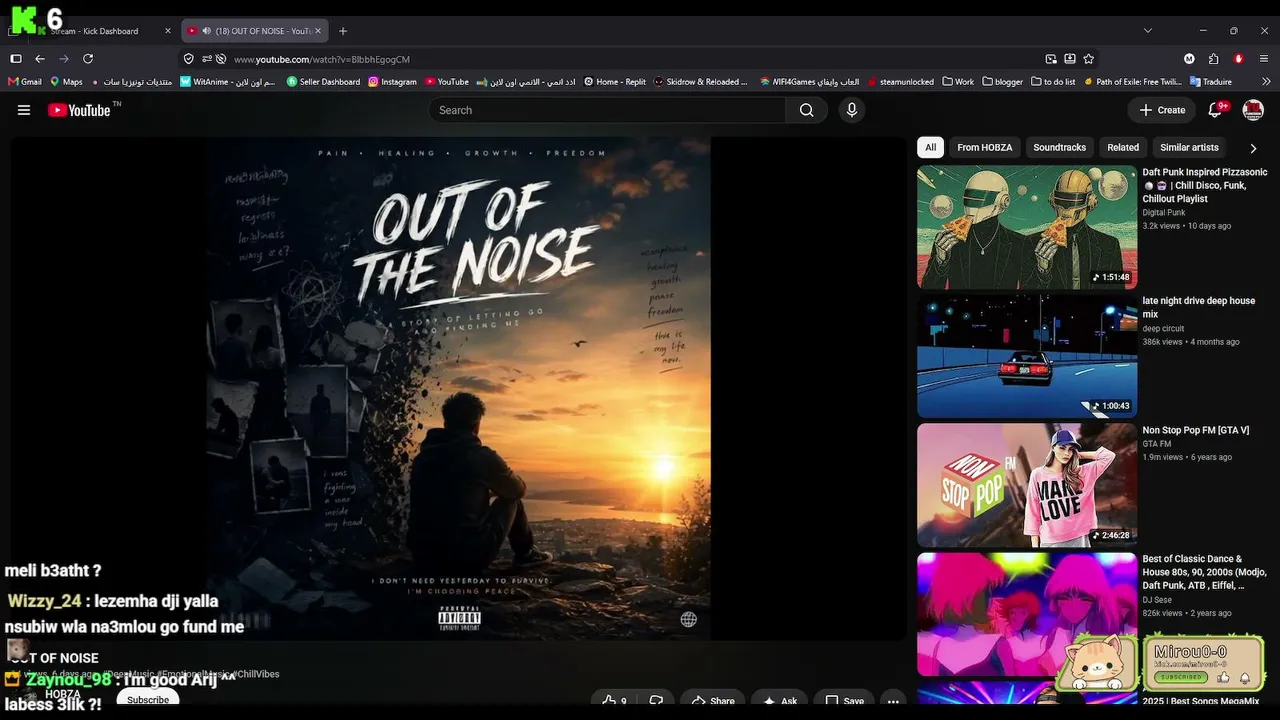Close the OUT OF NOISE YouTube tab

point(318,31)
